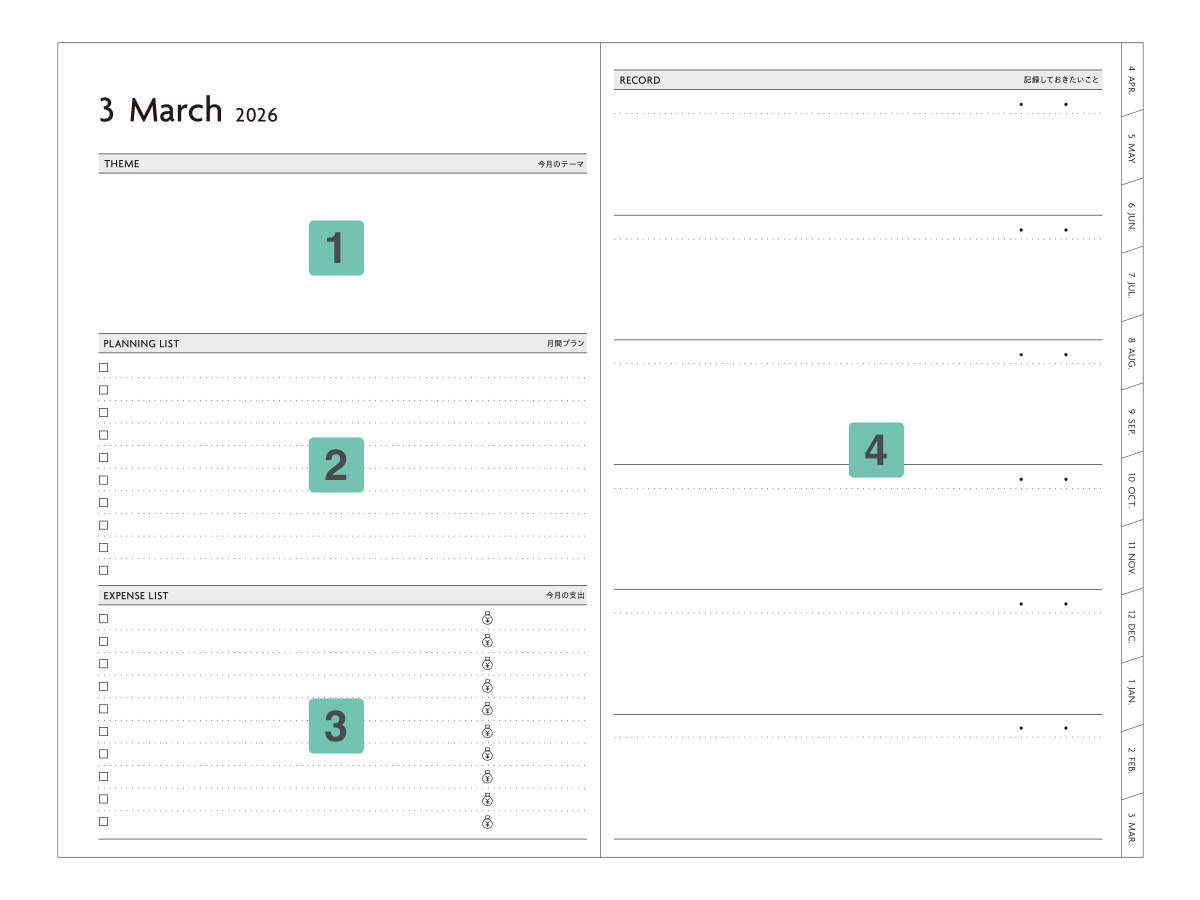
Task: Jump to the 4 APR. side tab
Action: [x=1131, y=78]
